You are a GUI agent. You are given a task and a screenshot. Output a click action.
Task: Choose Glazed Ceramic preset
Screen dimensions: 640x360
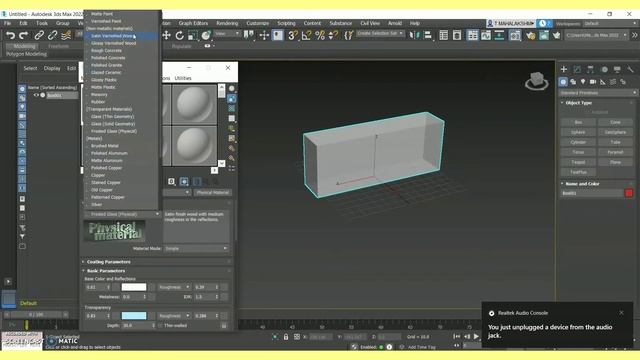tap(121, 72)
